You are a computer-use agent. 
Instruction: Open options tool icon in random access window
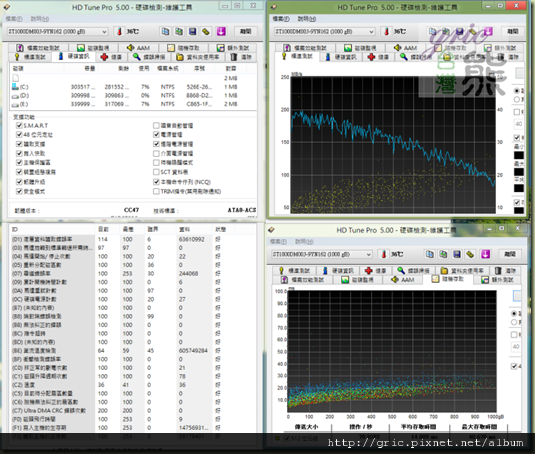click(x=470, y=254)
